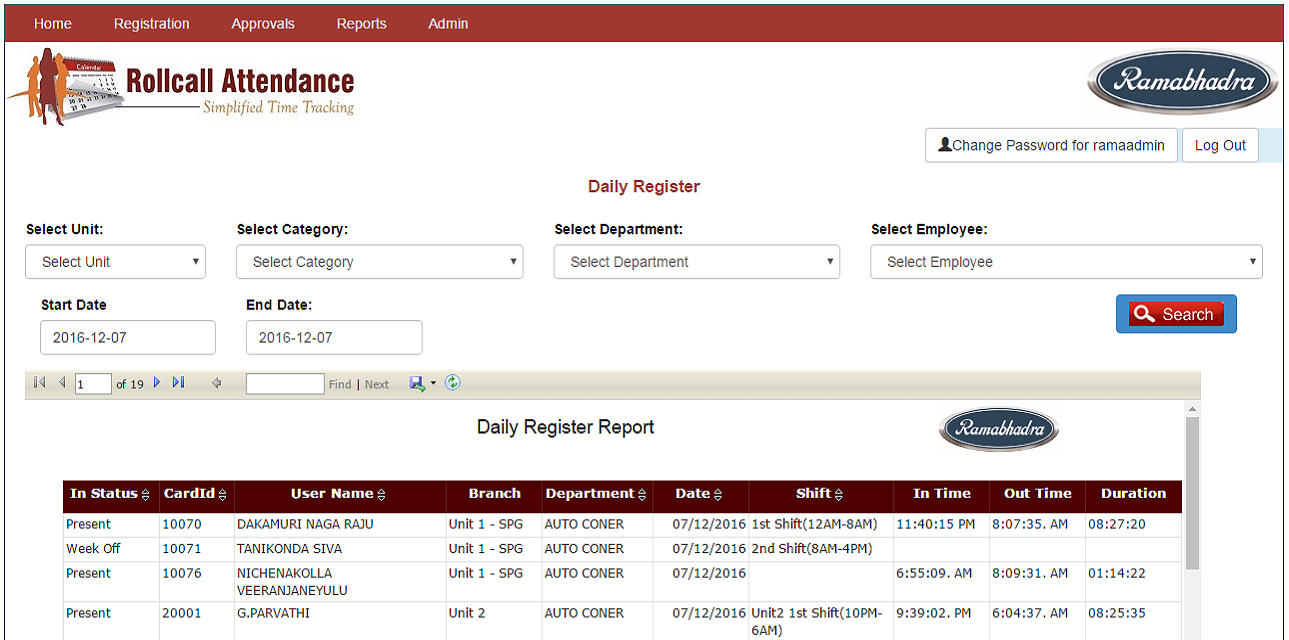
Task: Go to previous report page
Action: coord(62,383)
